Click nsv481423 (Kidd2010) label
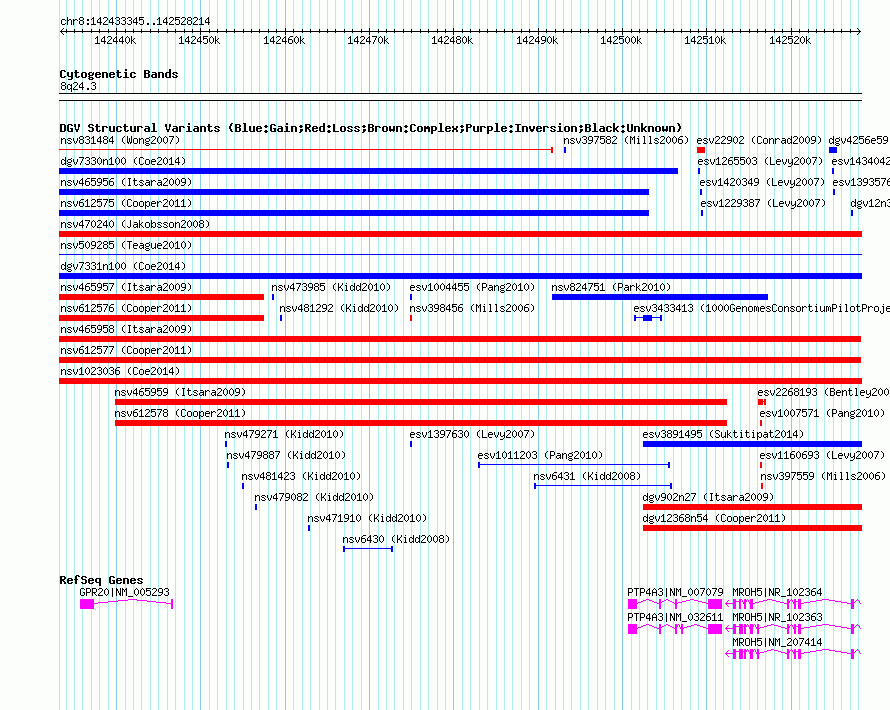The width and height of the screenshot is (890, 710). click(301, 476)
